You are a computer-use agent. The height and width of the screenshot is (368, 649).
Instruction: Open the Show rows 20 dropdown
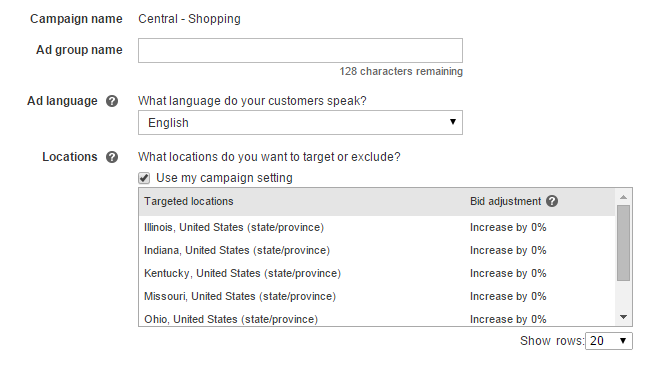(x=609, y=341)
